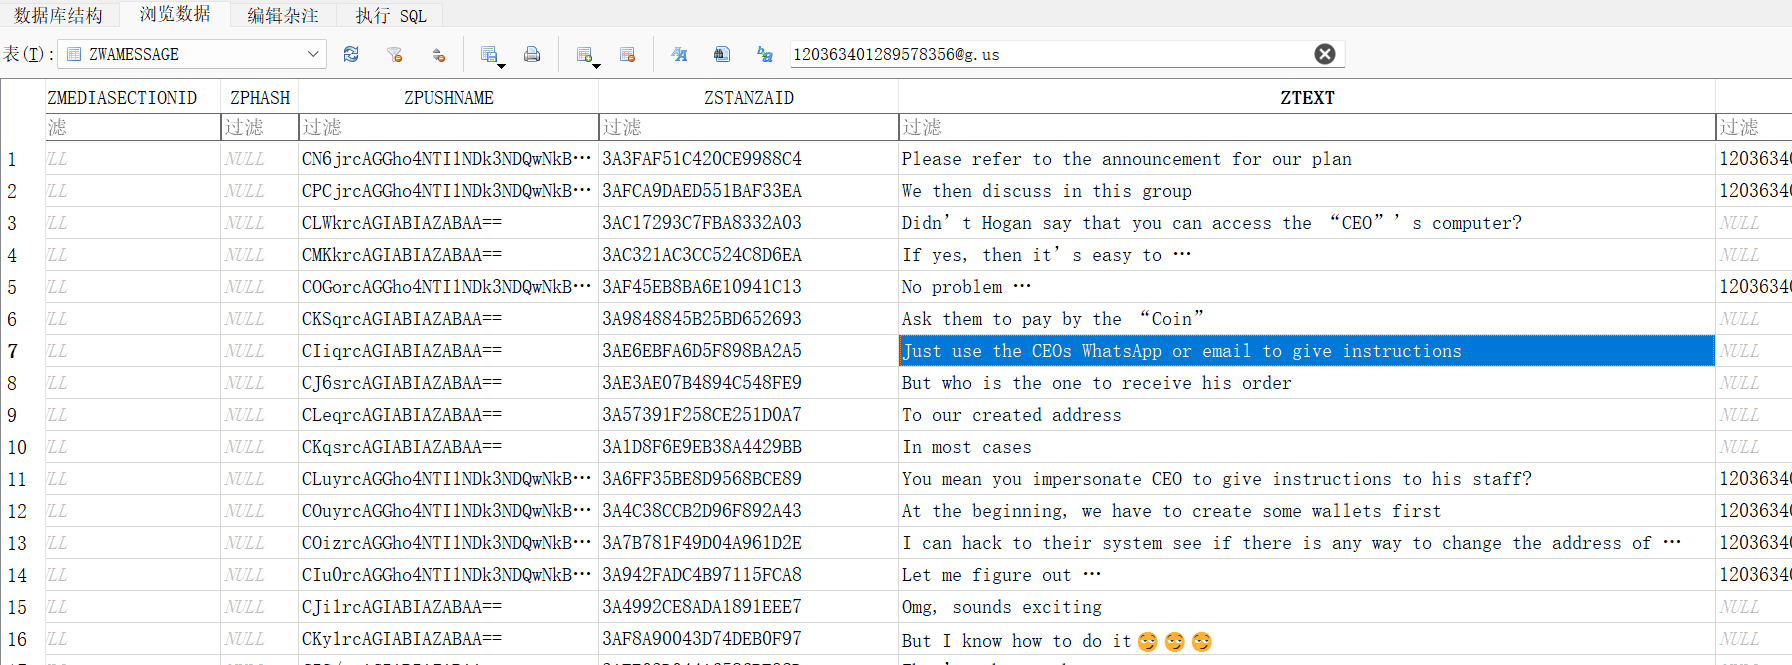The image size is (1792, 665).
Task: Switch to the 编辑杂注 tab
Action: (x=283, y=15)
